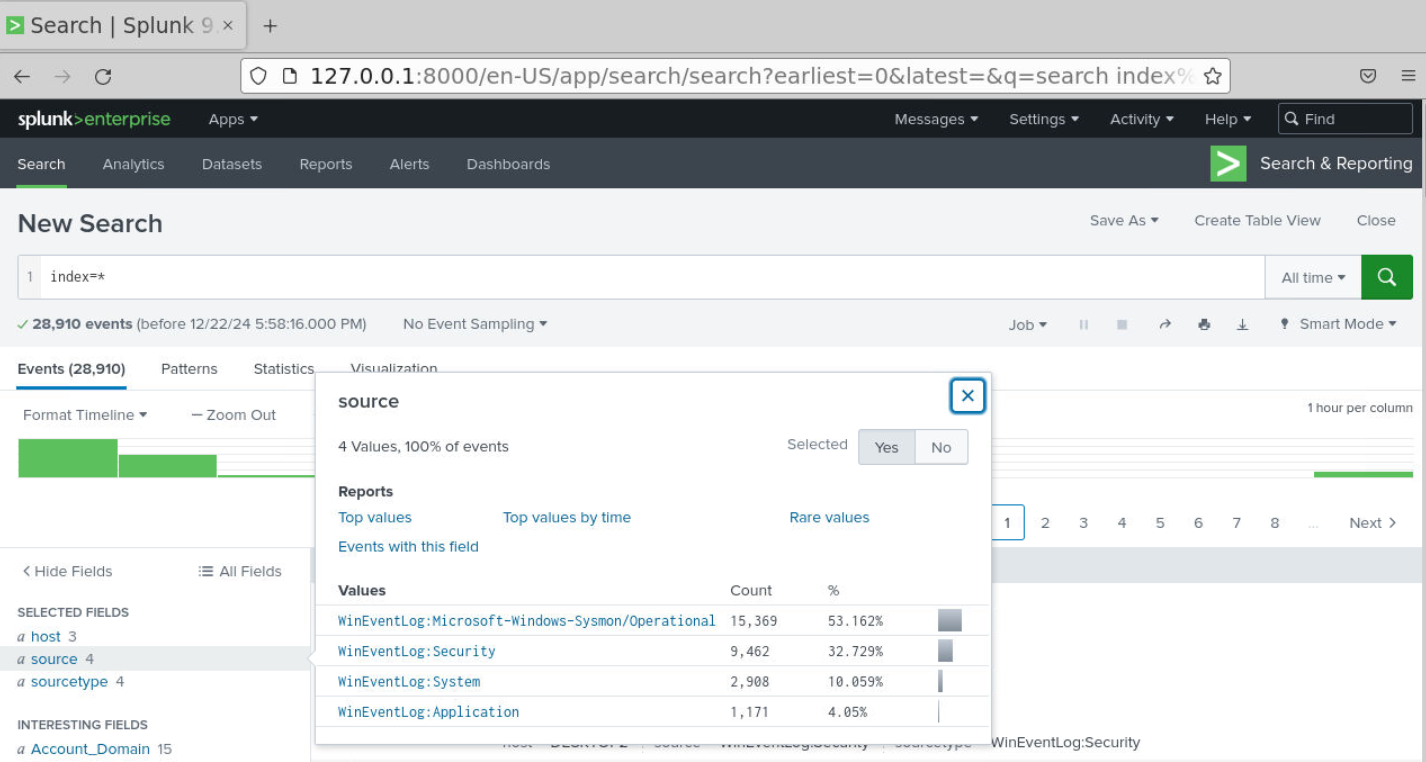The height and width of the screenshot is (762, 1426).
Task: Pause the search job
Action: 1084,324
